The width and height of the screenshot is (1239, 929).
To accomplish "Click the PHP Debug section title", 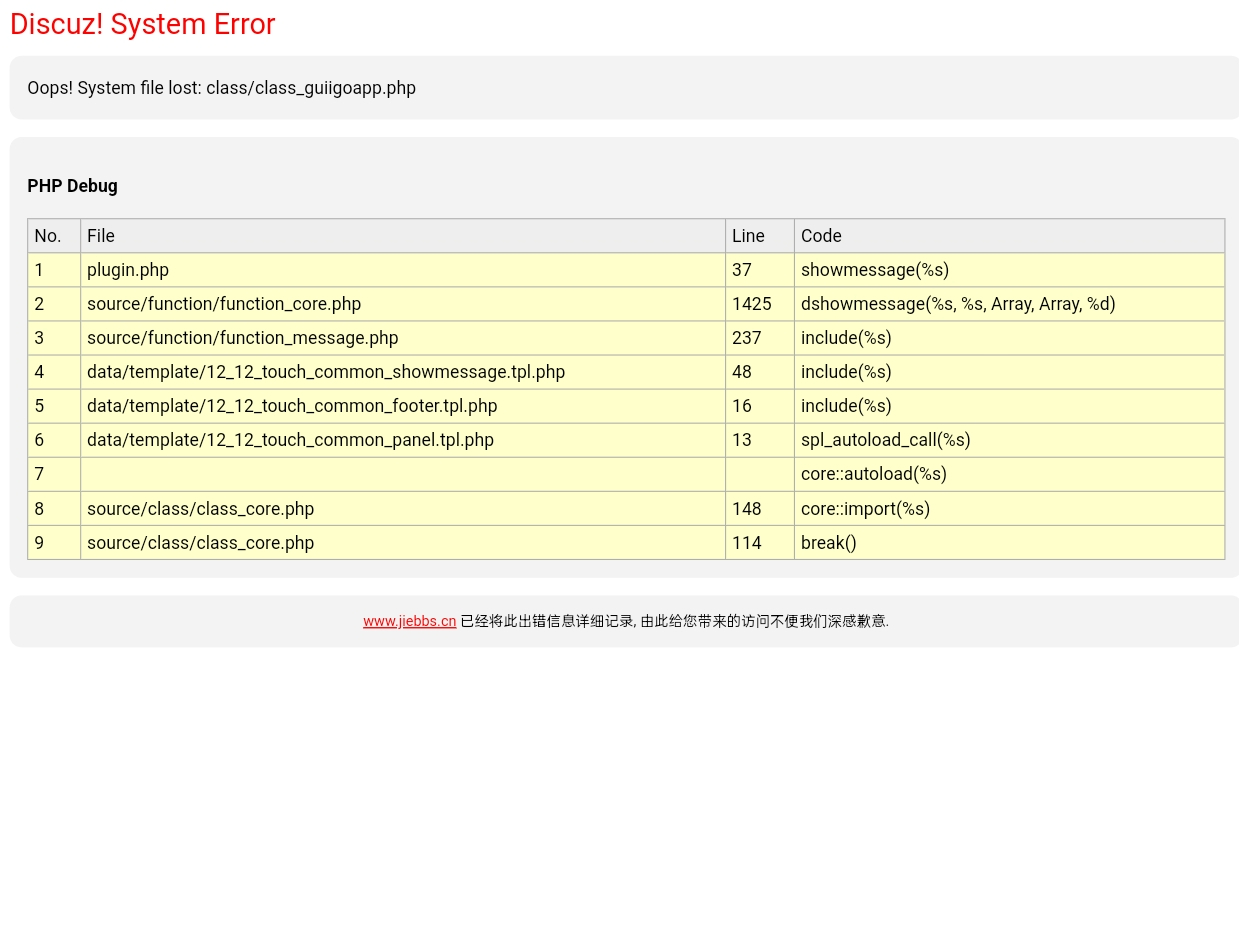I will 72,186.
